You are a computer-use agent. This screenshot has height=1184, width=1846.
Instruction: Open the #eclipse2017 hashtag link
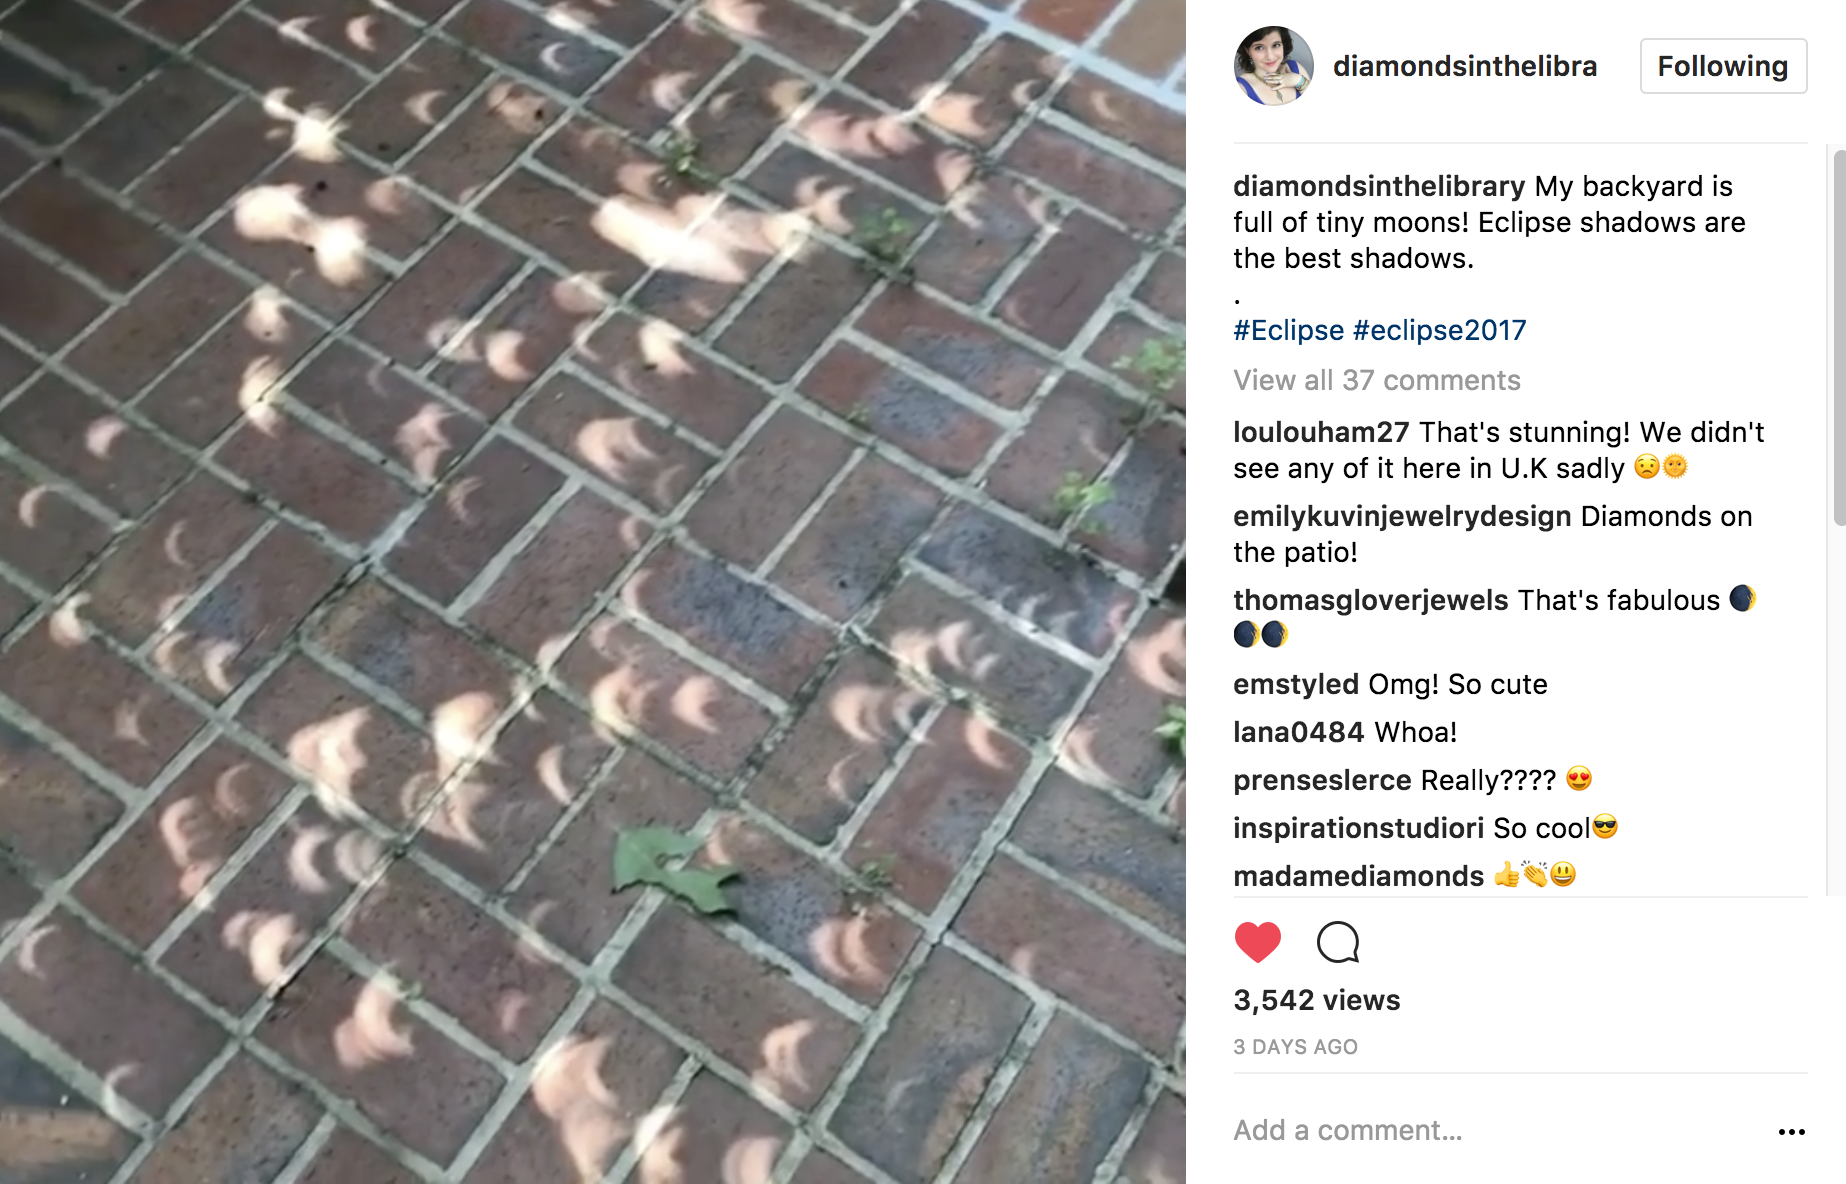coord(1439,330)
